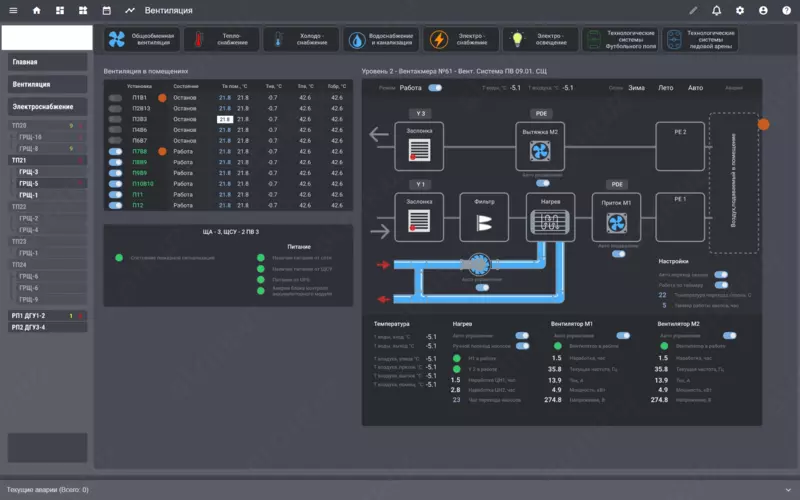Go to the home screen icon
The width and height of the screenshot is (800, 500).
36,10
